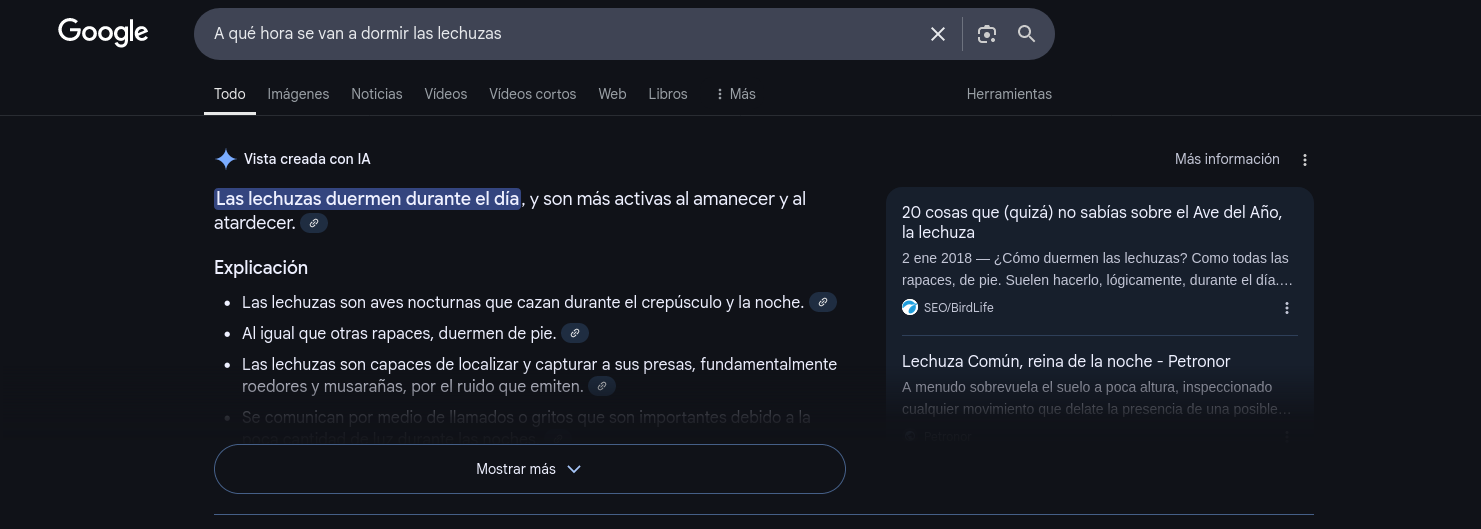Click bullet 'Las lechuzas son aves nocturnas'
1481x529 pixels.
pos(523,302)
